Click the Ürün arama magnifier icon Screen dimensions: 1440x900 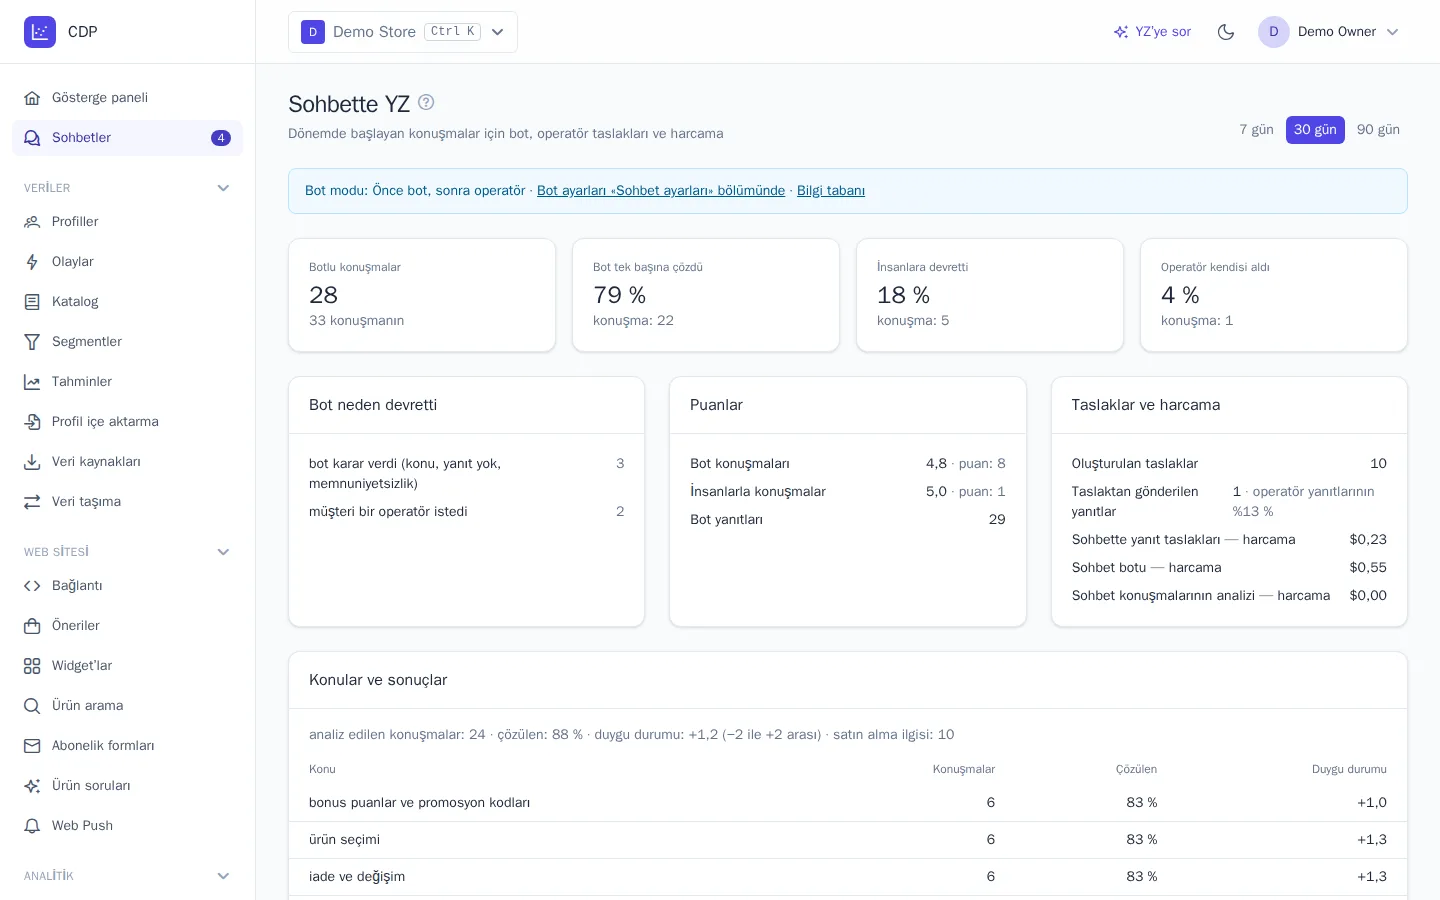(x=32, y=706)
